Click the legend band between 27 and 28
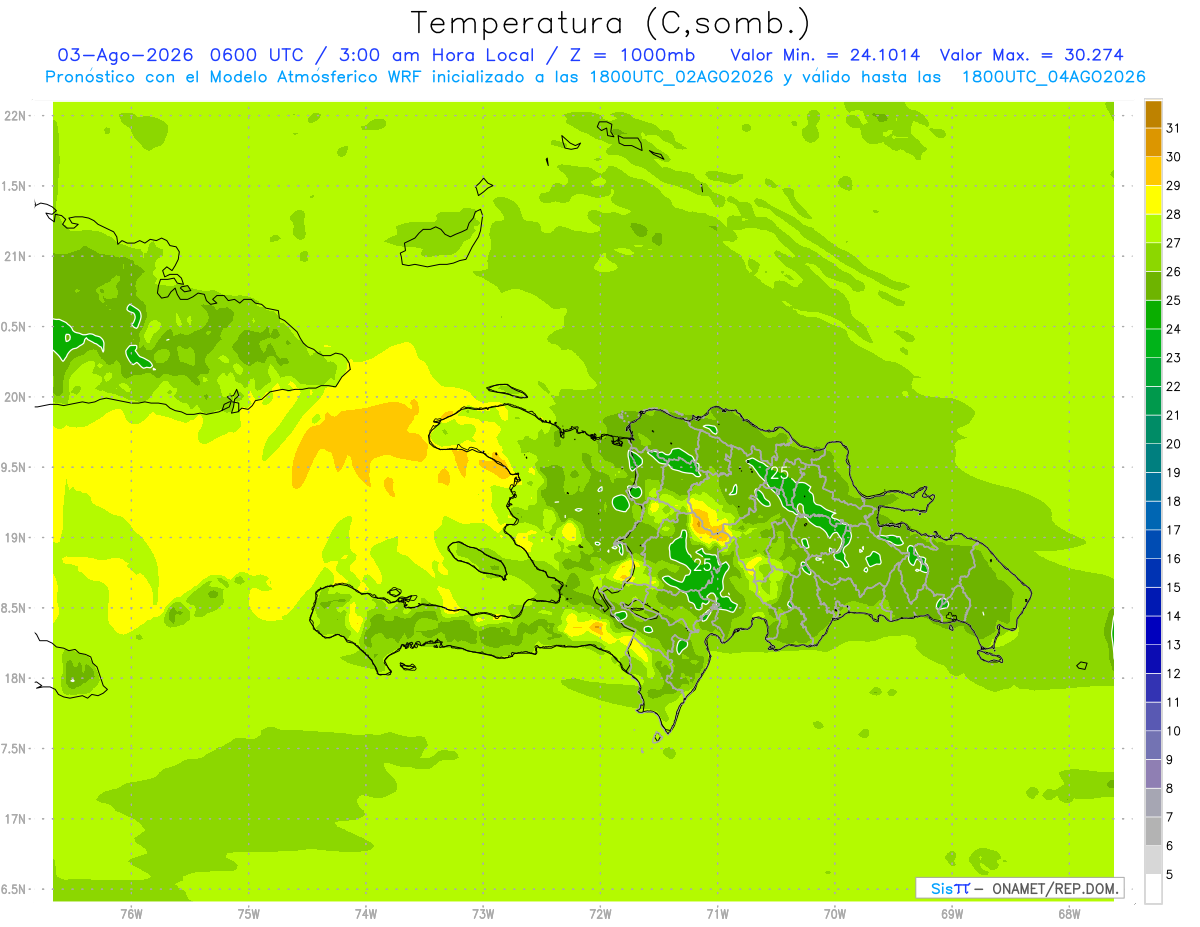The image size is (1200, 927). pyautogui.click(x=1153, y=229)
